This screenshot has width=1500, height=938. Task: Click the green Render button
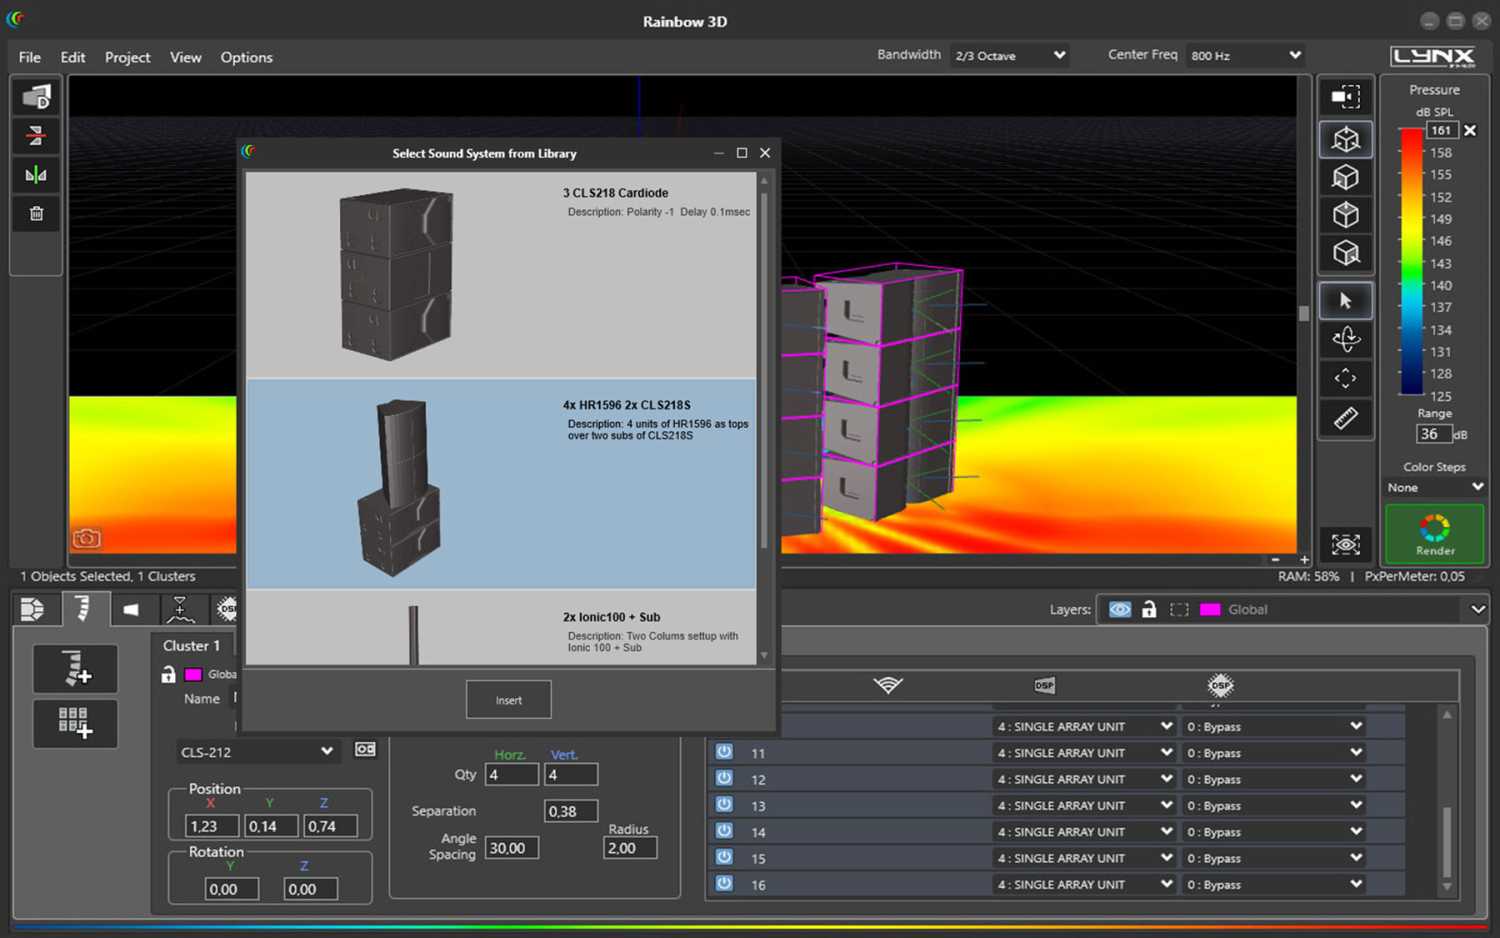[x=1434, y=533]
